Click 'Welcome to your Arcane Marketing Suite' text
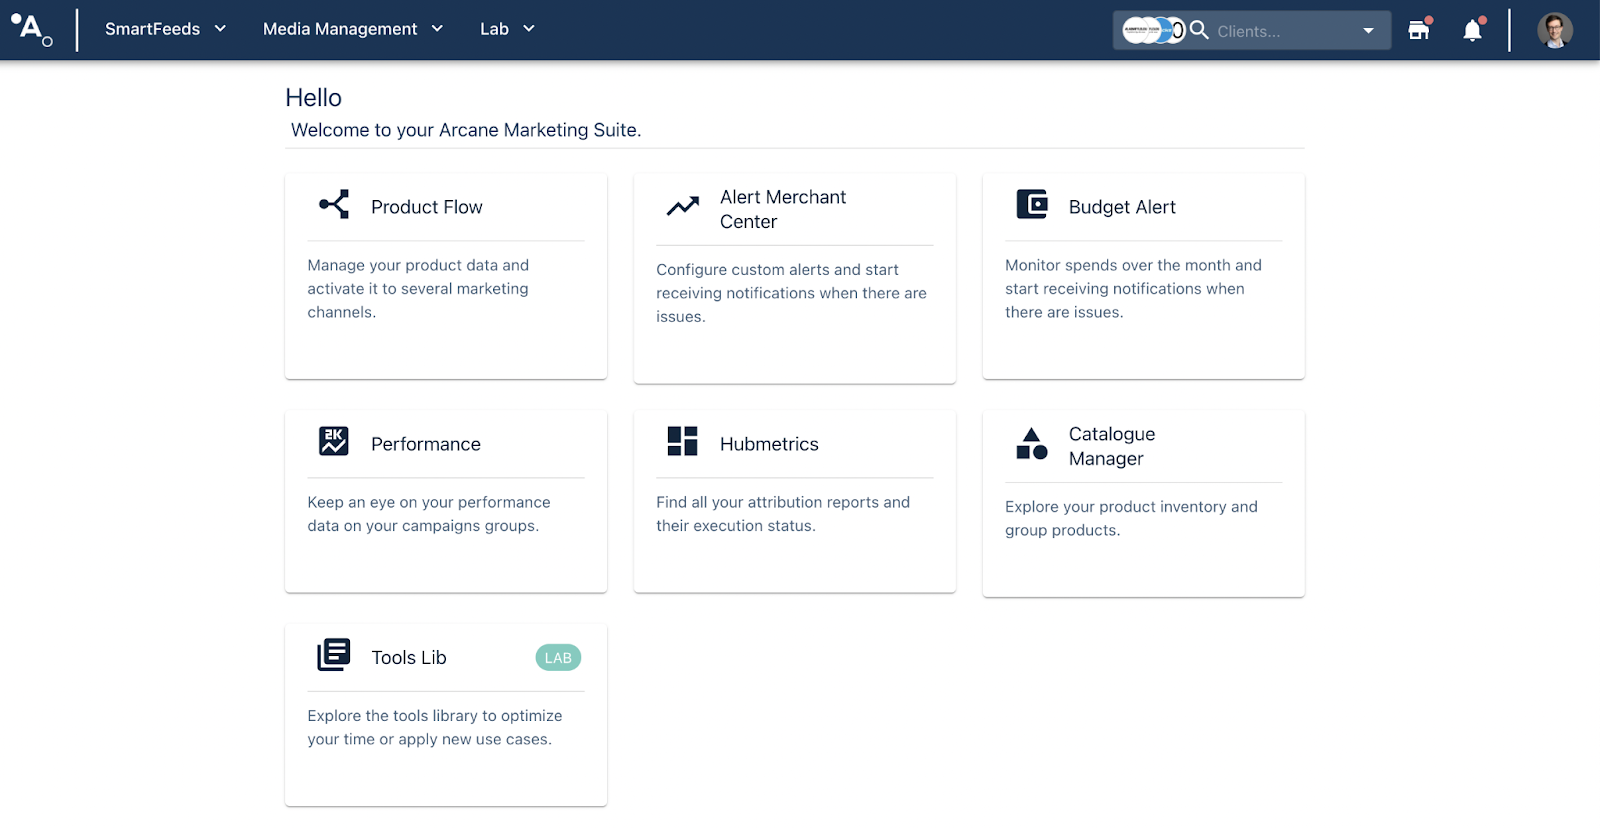This screenshot has height=828, width=1600. click(x=466, y=130)
